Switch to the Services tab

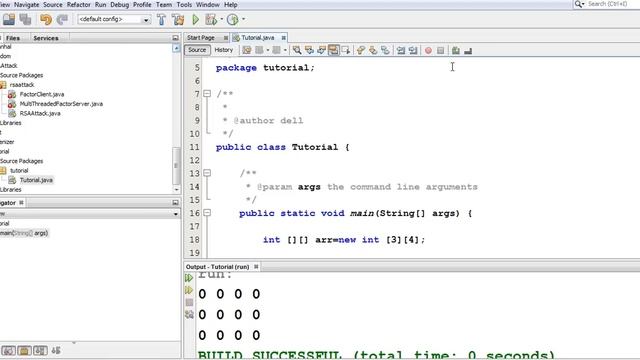tap(46, 38)
